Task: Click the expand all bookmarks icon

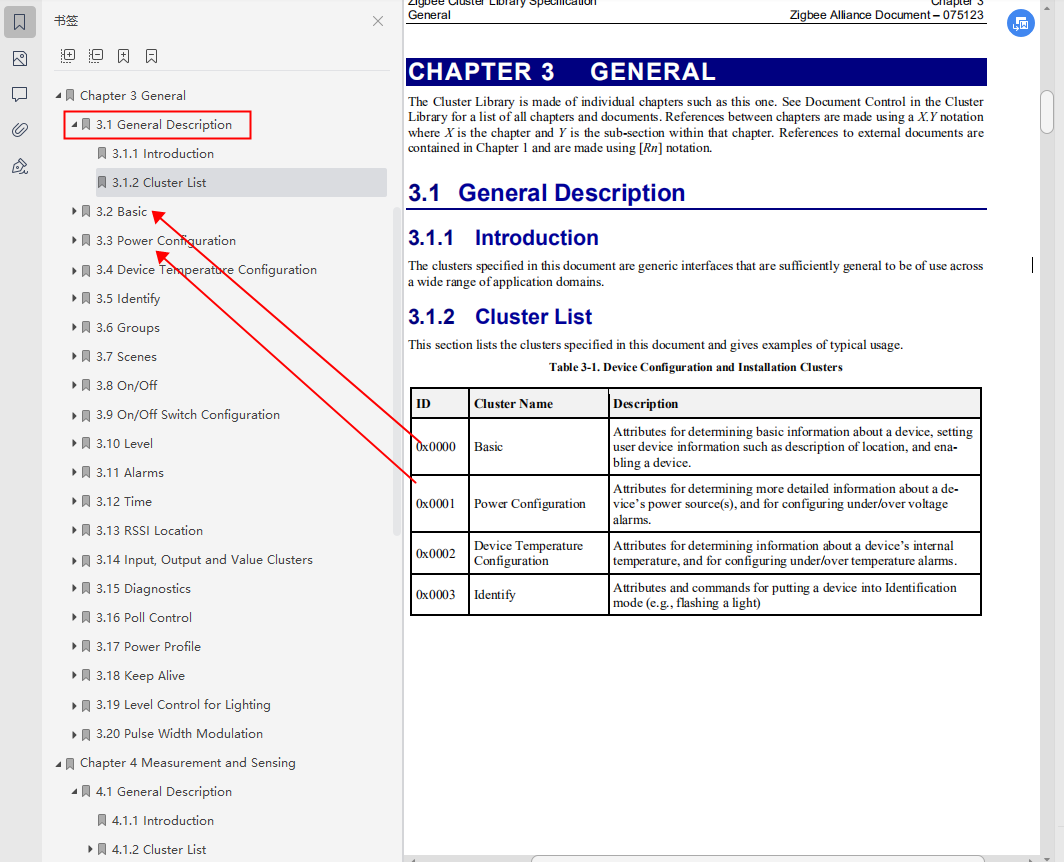Action: pos(67,56)
